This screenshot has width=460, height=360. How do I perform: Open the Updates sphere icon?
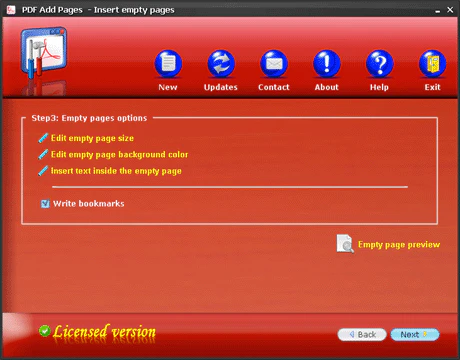pyautogui.click(x=221, y=63)
